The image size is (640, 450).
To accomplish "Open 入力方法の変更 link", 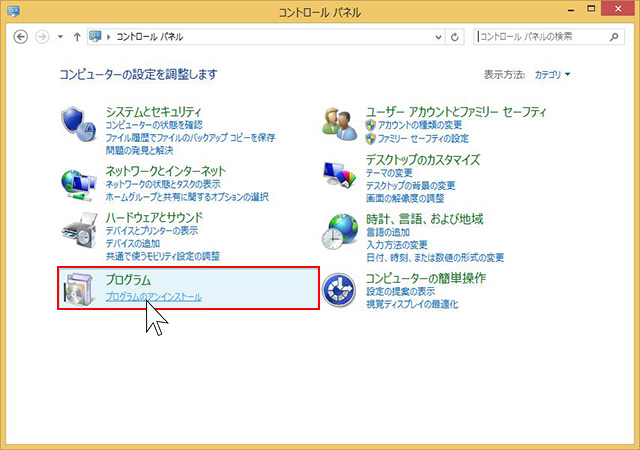I will tap(397, 245).
